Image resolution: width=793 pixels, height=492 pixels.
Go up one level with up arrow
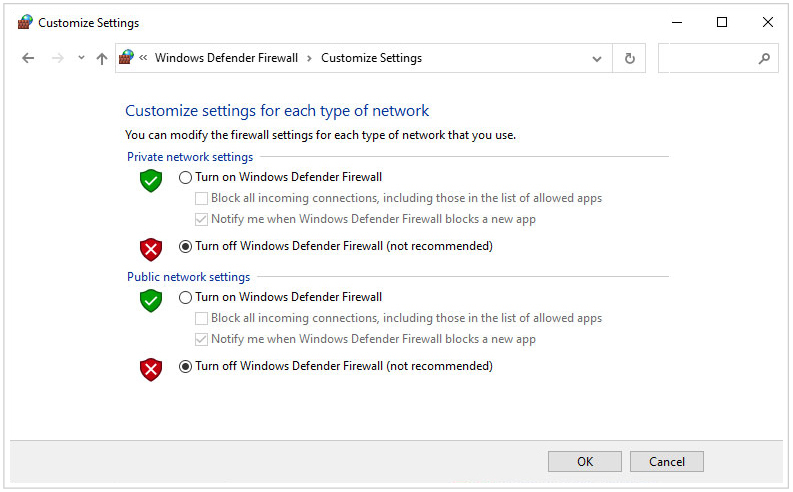coord(102,59)
